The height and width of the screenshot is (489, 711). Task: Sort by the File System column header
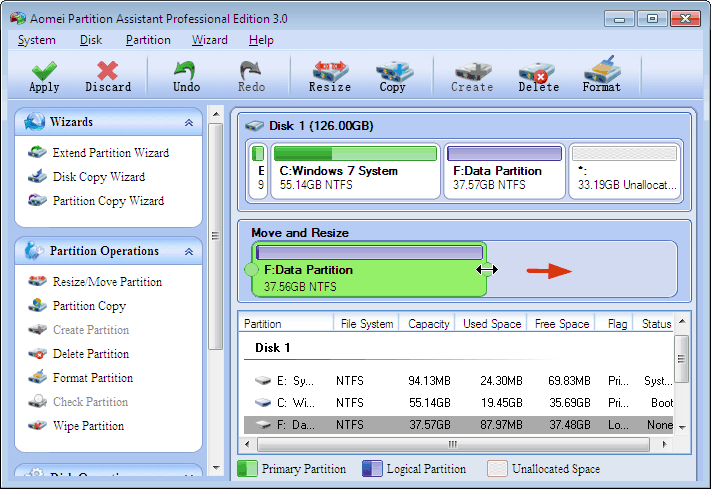pos(366,324)
